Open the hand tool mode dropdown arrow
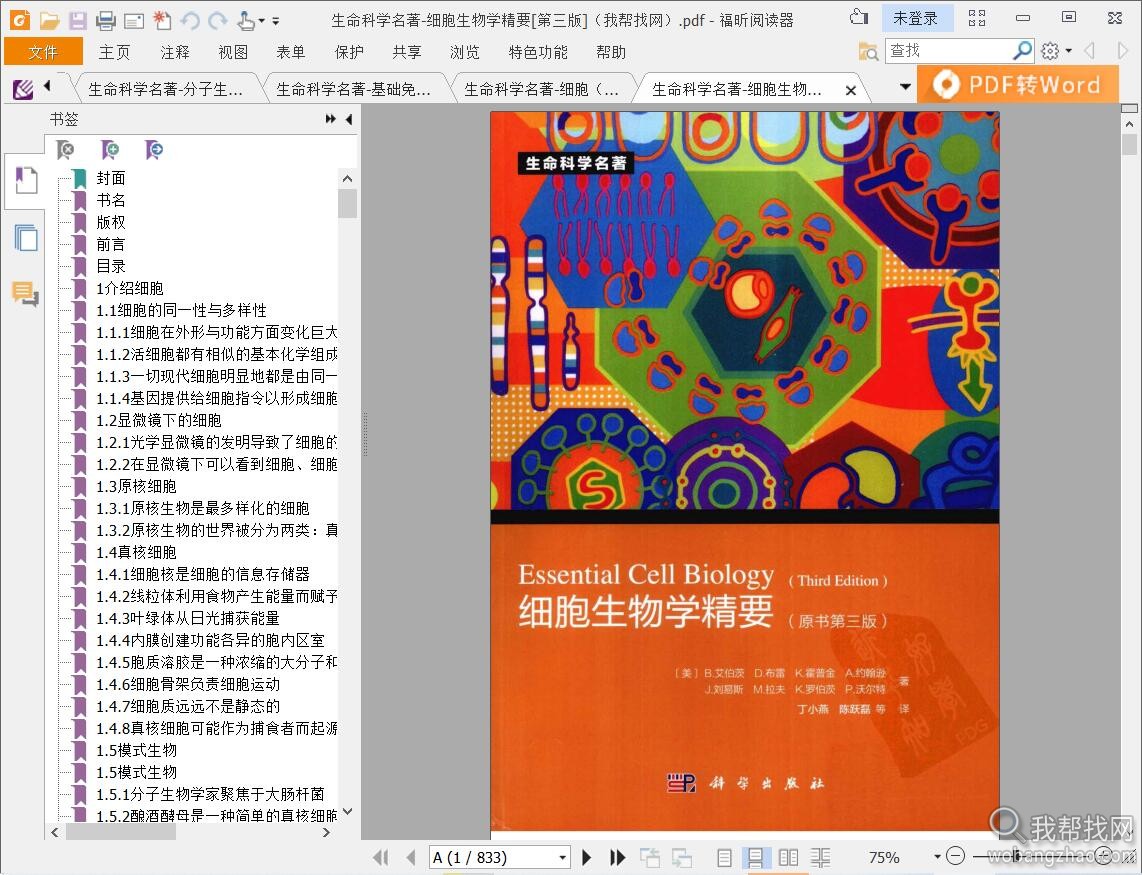Image resolution: width=1142 pixels, height=875 pixels. click(261, 21)
